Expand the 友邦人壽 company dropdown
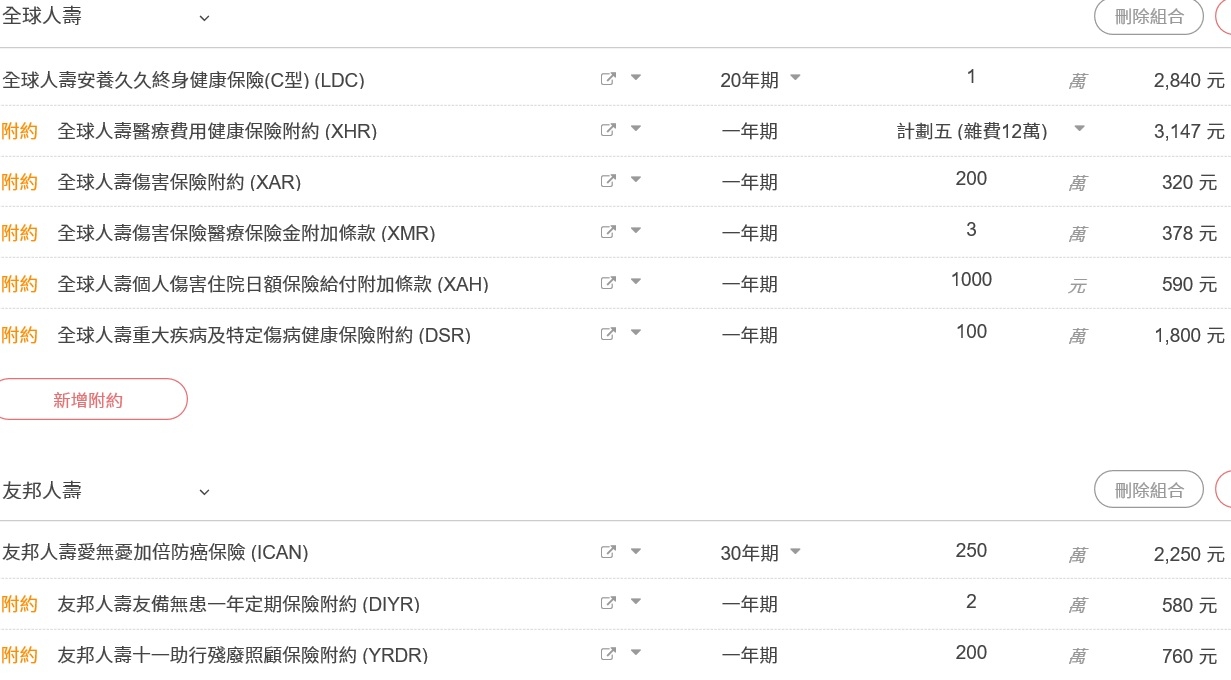 [x=204, y=491]
